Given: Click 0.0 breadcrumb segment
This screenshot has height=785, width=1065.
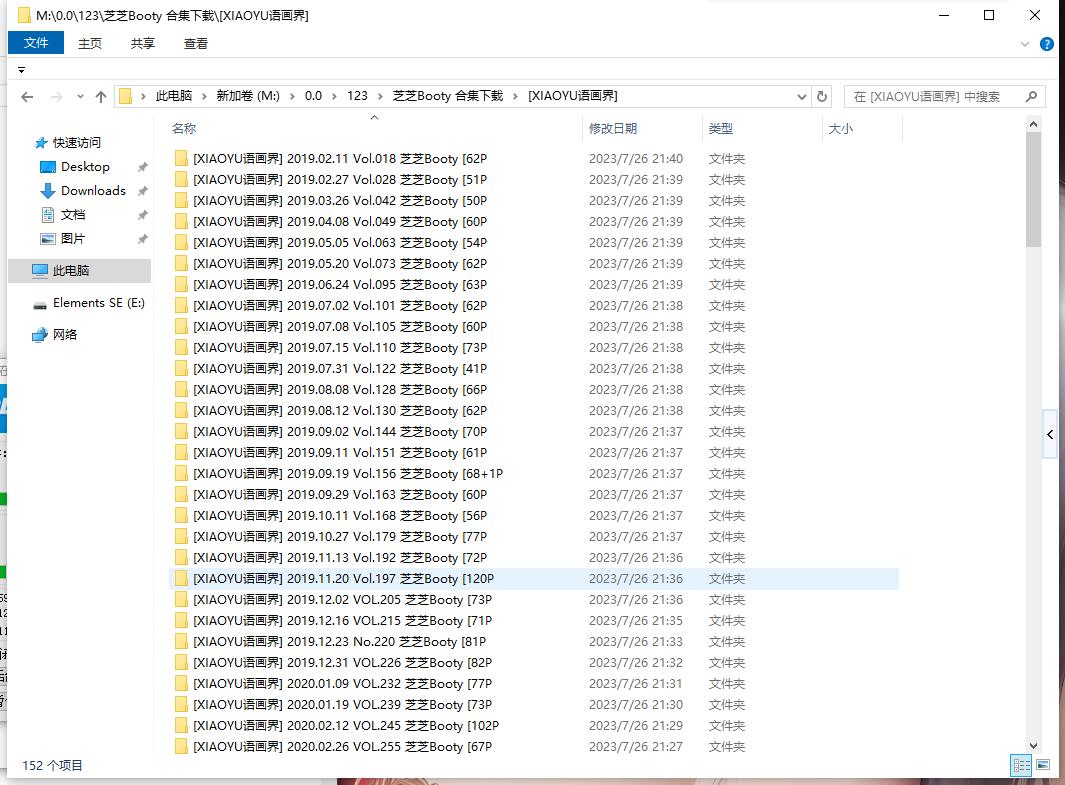Looking at the screenshot, I should click(313, 96).
